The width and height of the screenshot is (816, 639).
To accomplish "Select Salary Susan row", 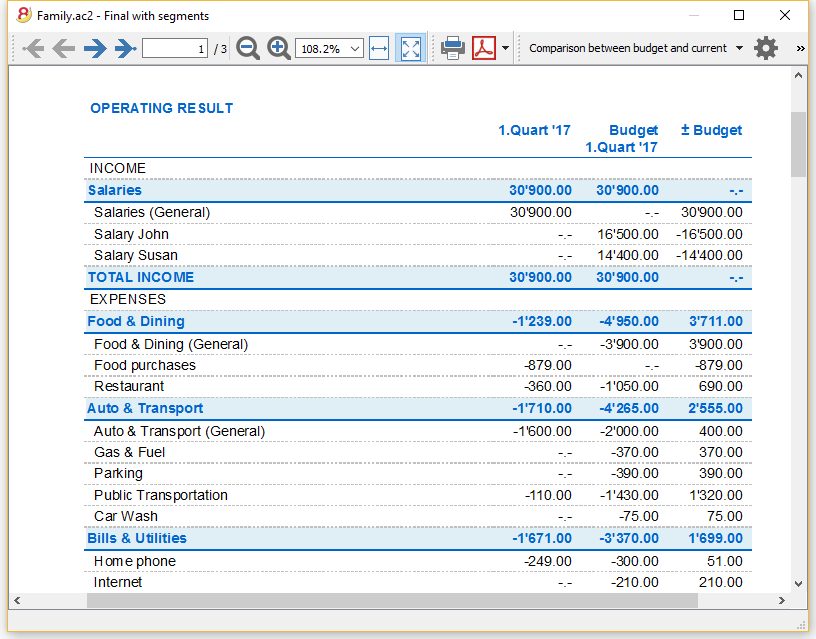I will 418,255.
